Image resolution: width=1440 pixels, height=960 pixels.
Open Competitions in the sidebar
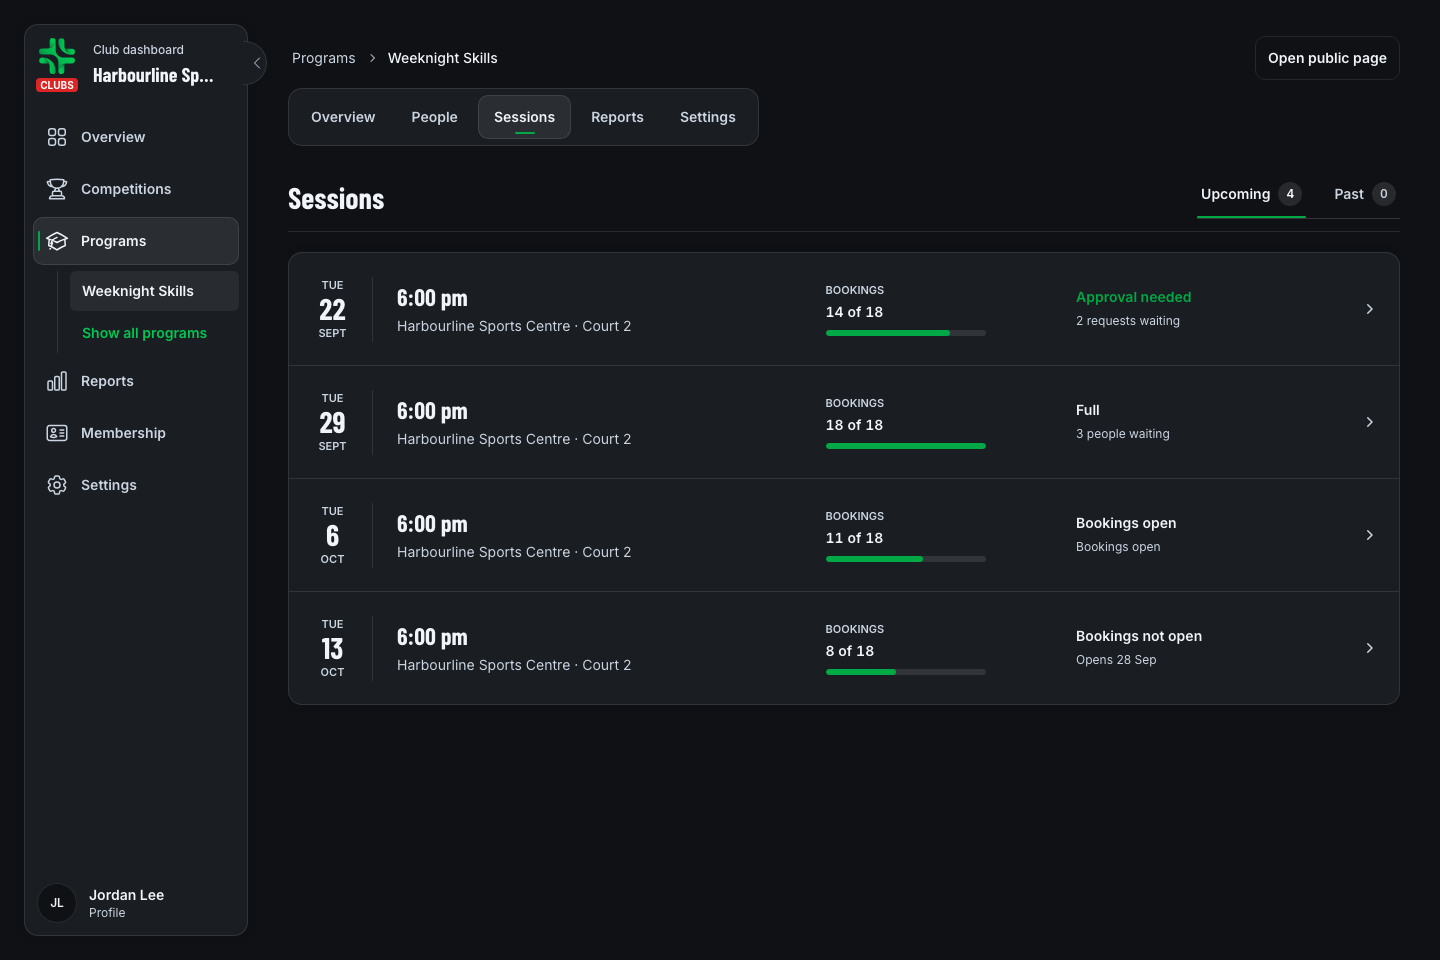[136, 189]
